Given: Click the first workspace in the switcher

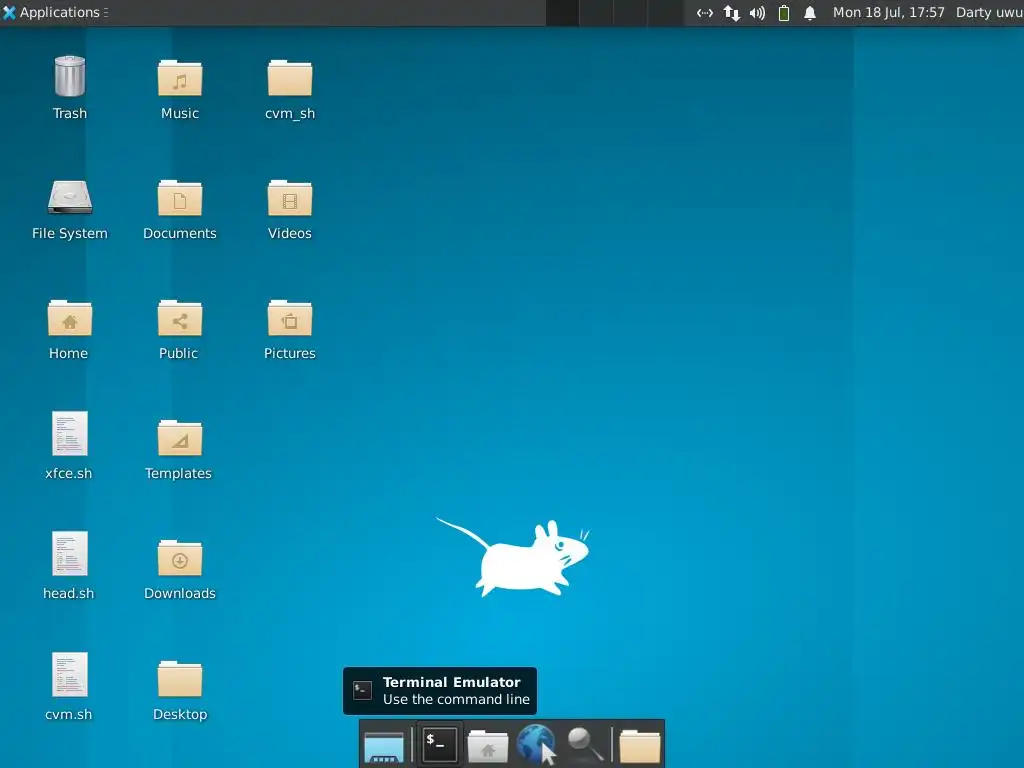Looking at the screenshot, I should click(x=562, y=13).
